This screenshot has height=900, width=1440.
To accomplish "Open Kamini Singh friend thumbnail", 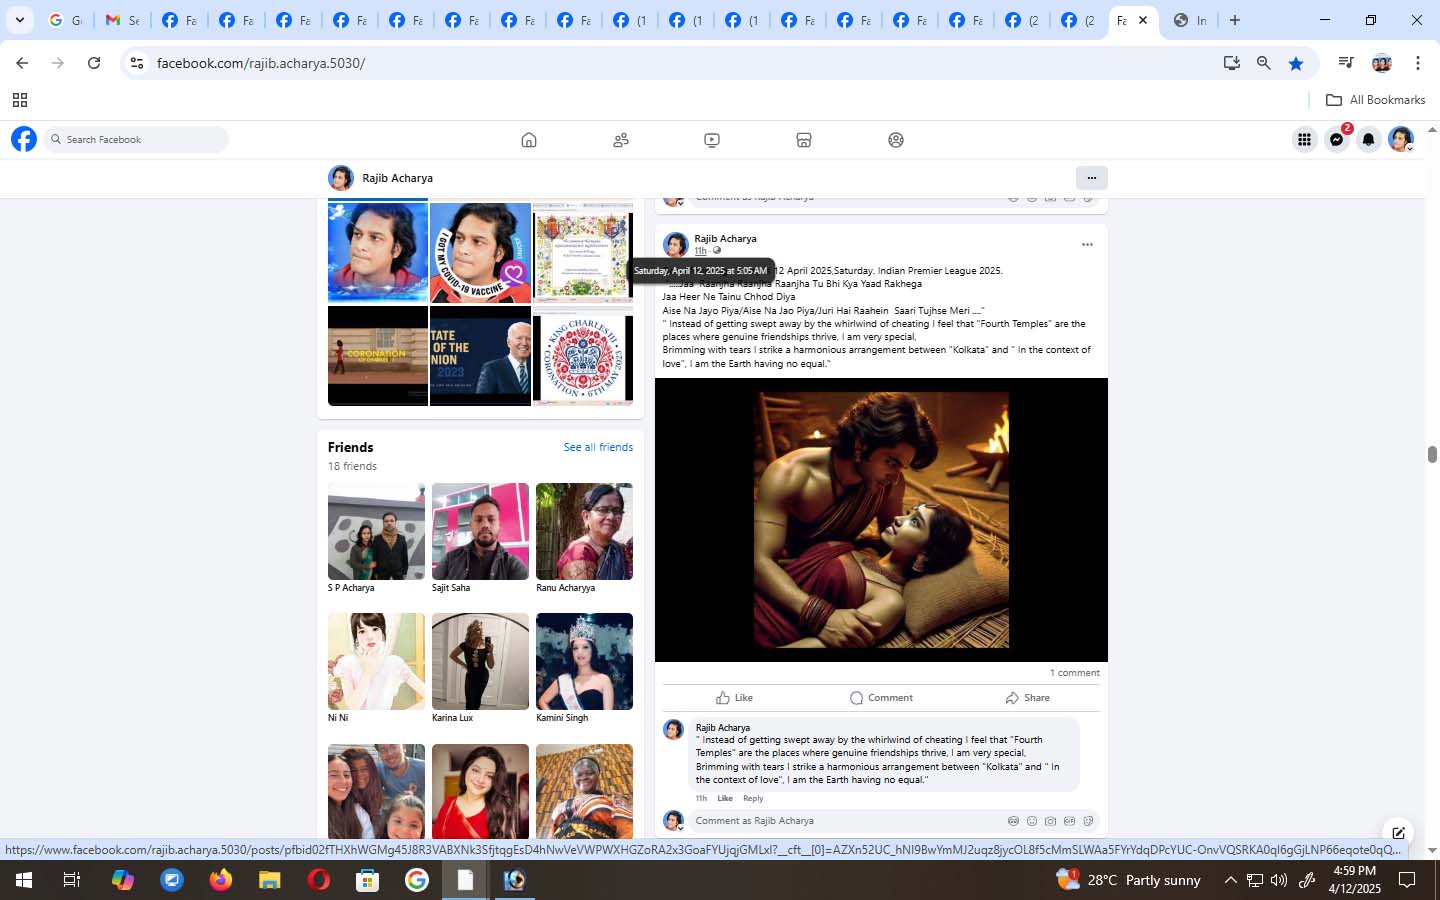I will (x=584, y=661).
